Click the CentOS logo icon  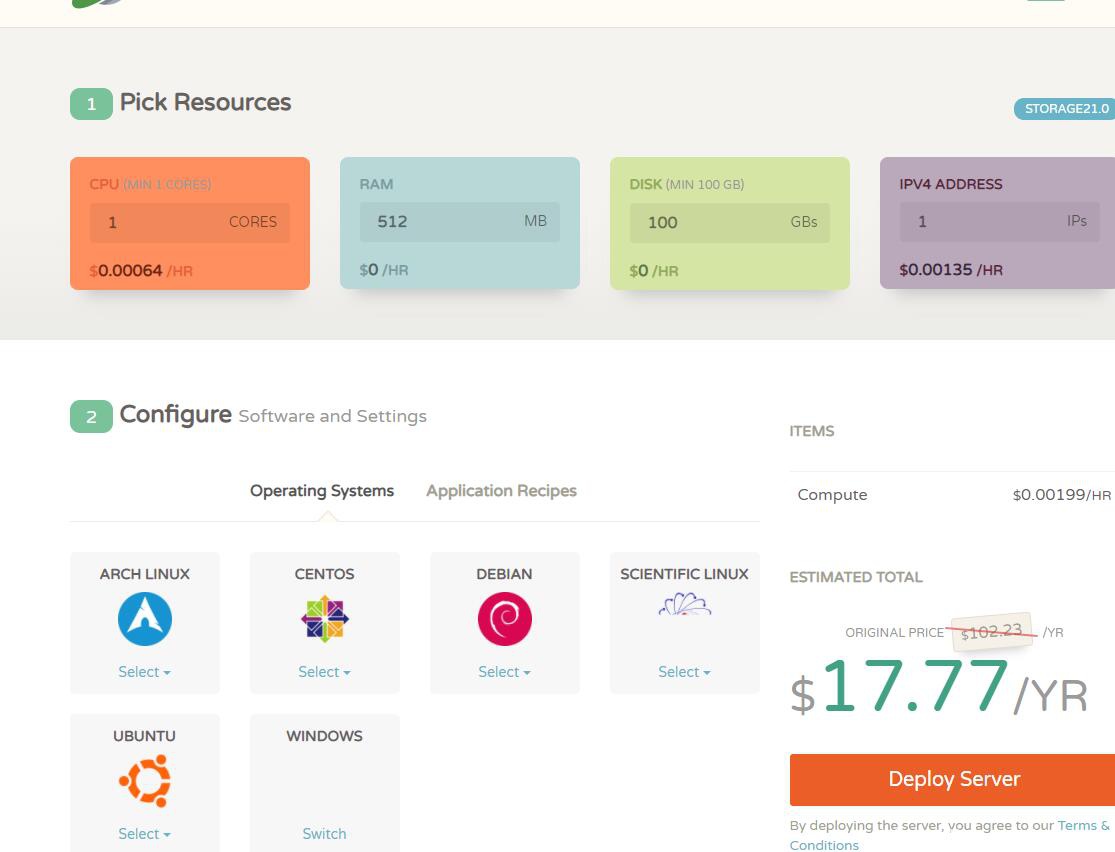pyautogui.click(x=325, y=619)
